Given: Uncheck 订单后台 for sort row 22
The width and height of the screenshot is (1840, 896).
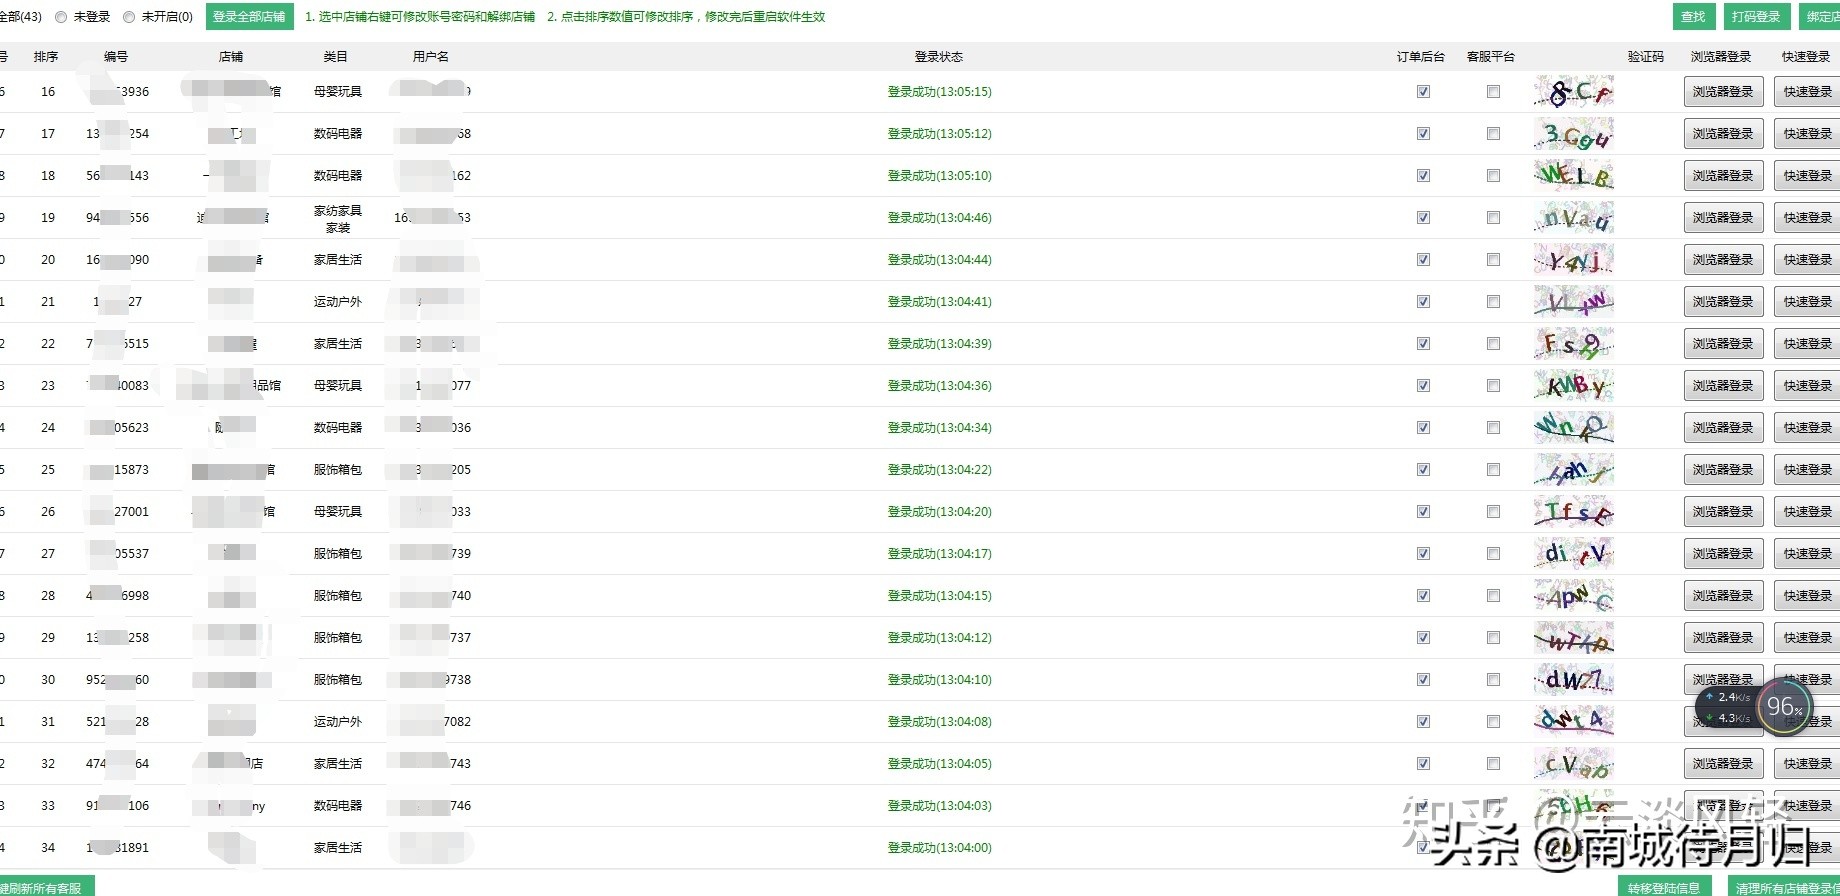Looking at the screenshot, I should point(1423,344).
